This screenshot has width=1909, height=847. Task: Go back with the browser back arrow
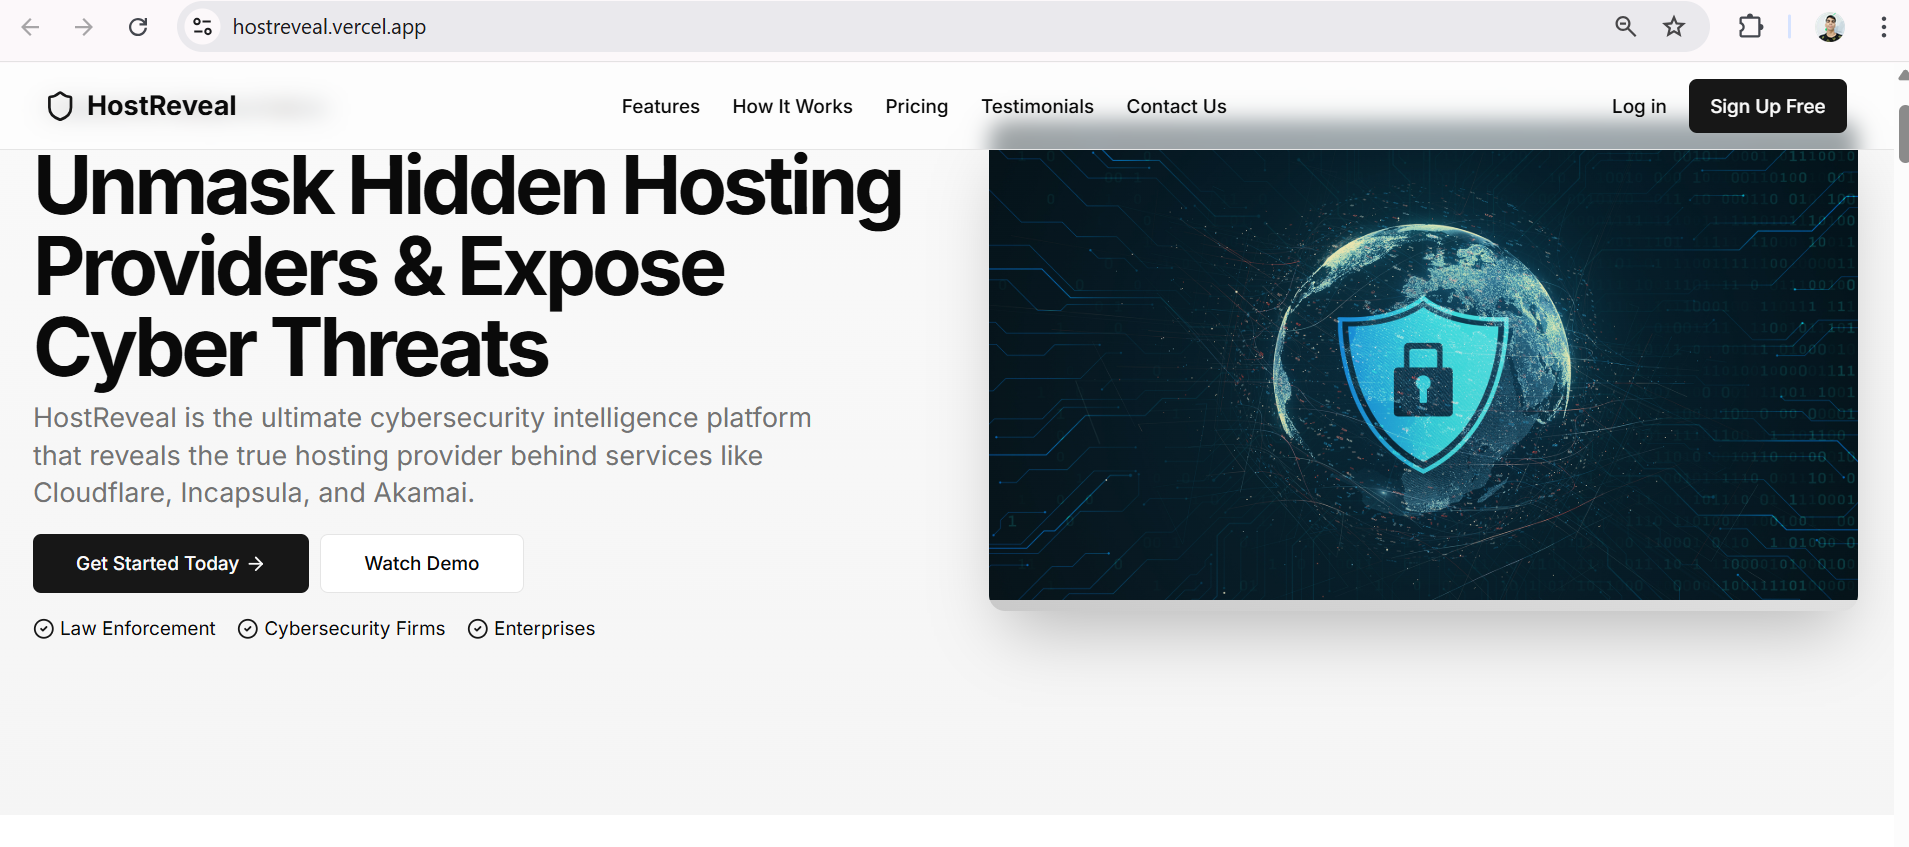pyautogui.click(x=30, y=27)
